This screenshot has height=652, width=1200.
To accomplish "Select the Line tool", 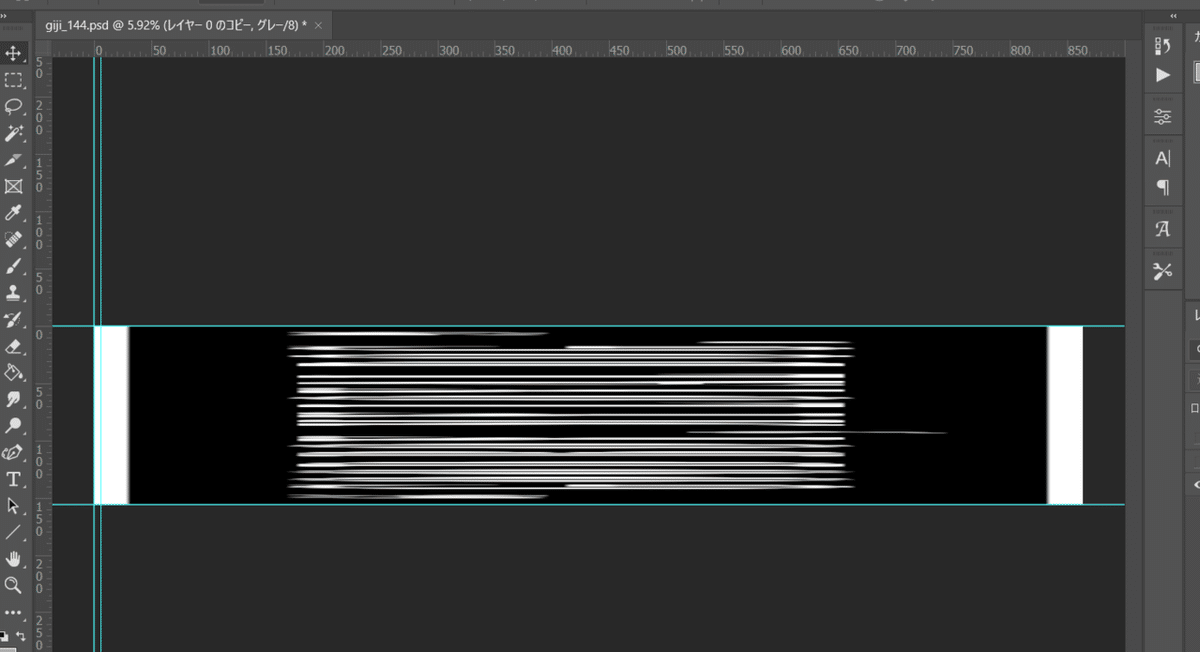I will [14, 532].
